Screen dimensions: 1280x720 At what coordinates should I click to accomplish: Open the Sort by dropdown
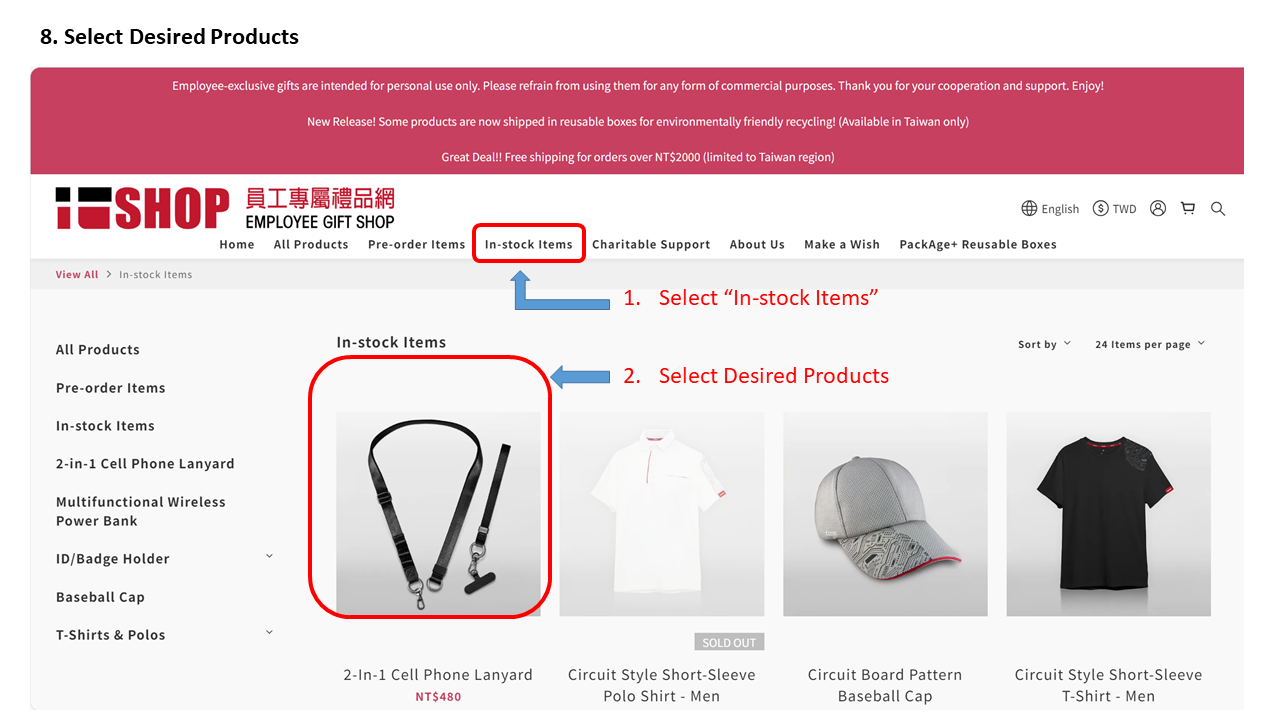(1044, 344)
